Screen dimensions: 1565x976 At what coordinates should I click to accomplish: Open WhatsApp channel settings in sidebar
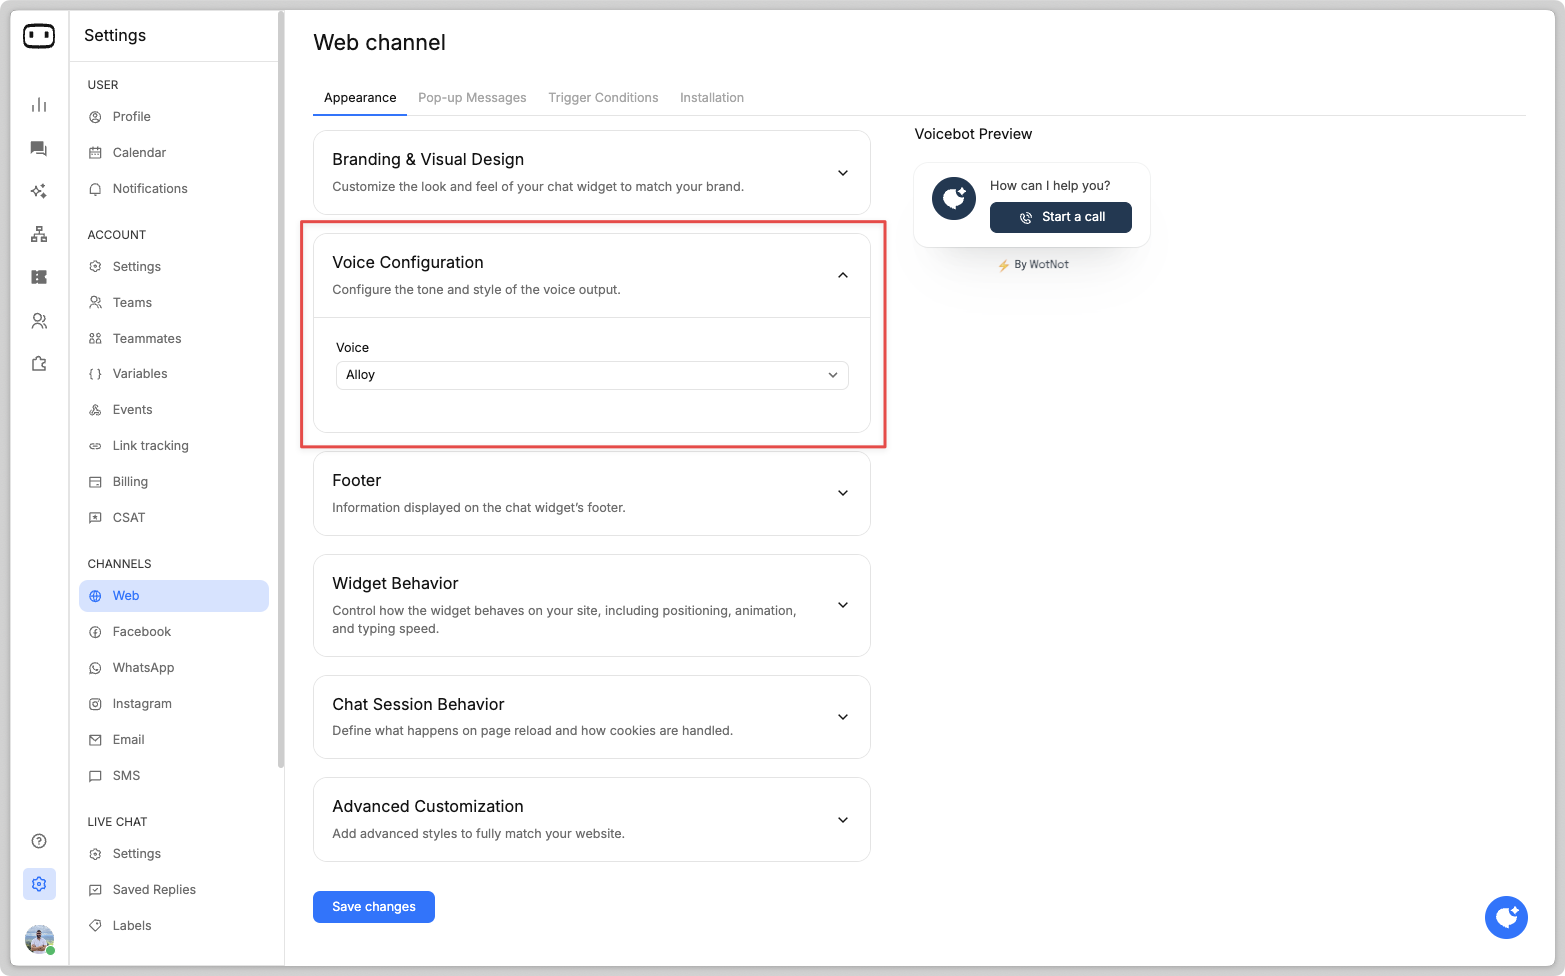coord(143,668)
